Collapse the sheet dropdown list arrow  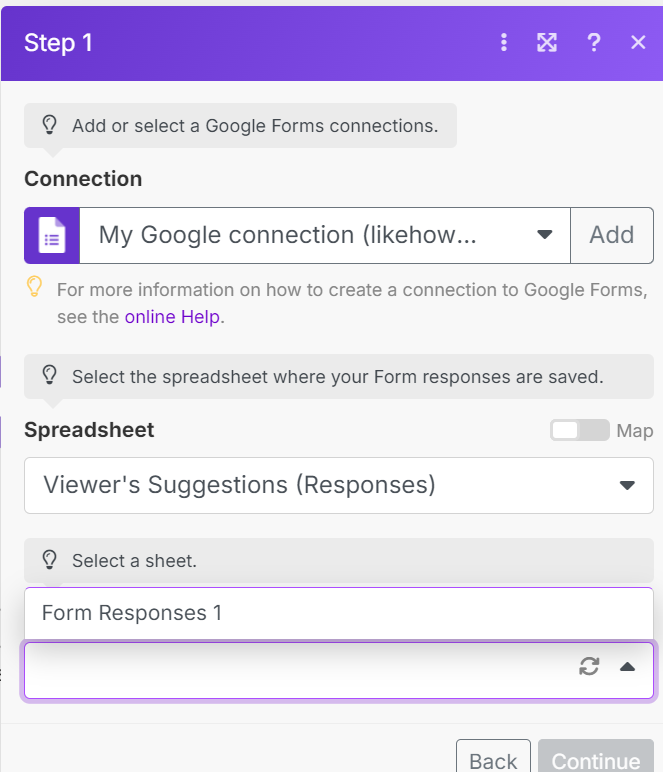pos(627,667)
